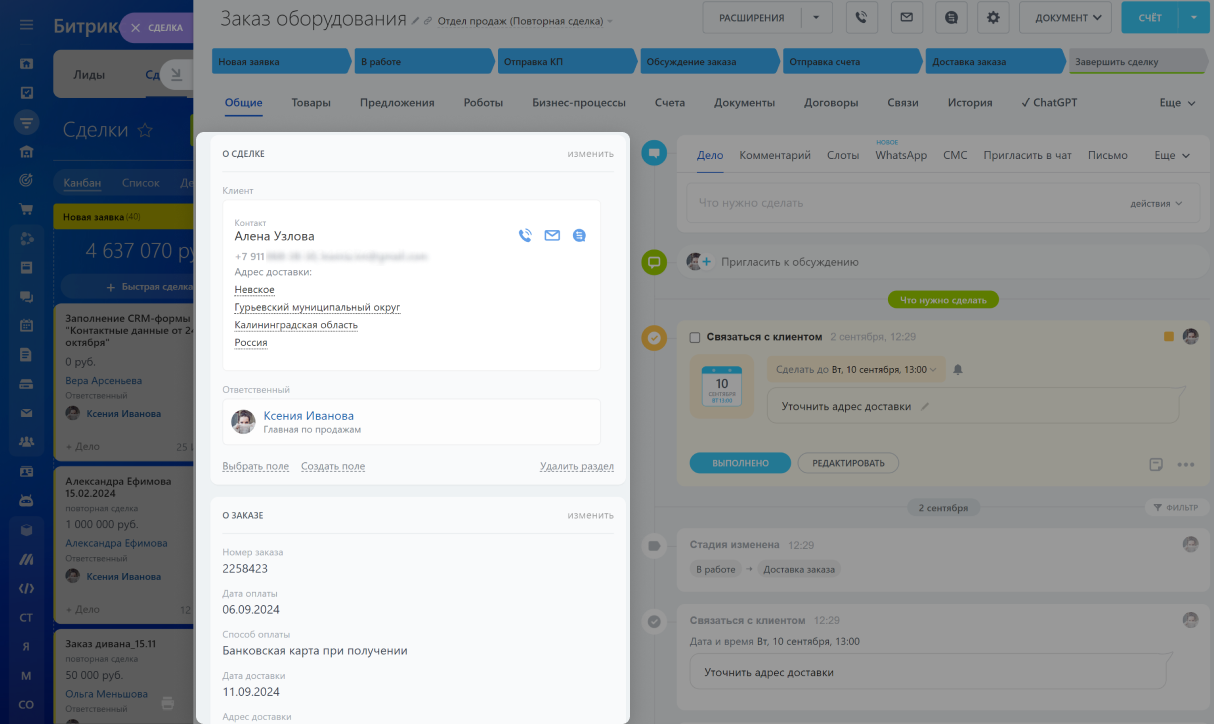Check the Связаться с клиентом checkbox
Screen dimensions: 1214x724
[695, 338]
